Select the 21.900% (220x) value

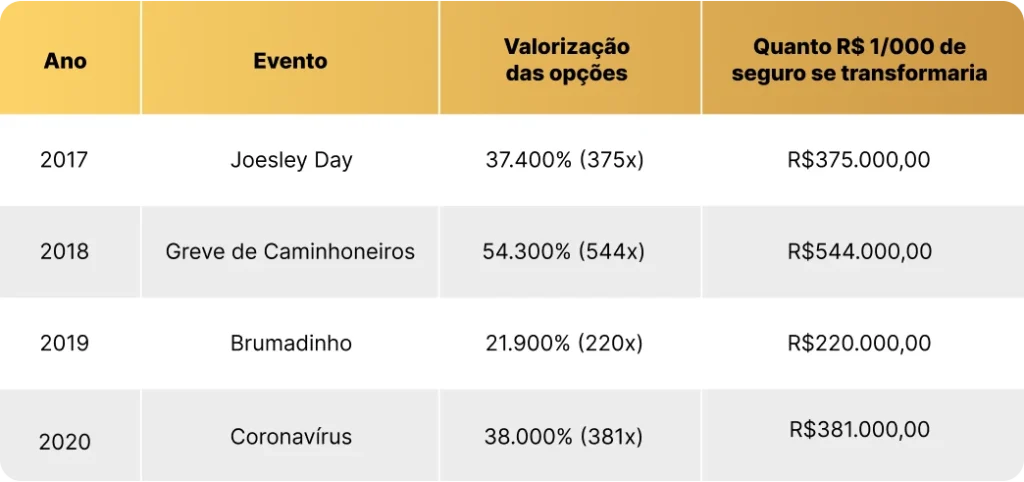[564, 344]
